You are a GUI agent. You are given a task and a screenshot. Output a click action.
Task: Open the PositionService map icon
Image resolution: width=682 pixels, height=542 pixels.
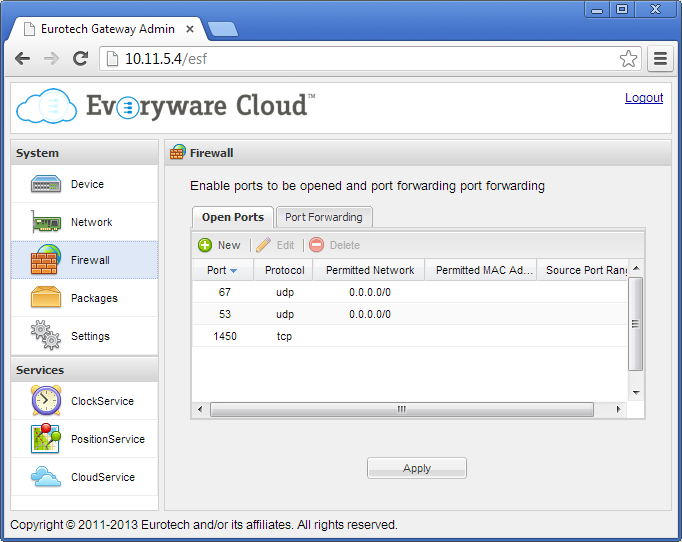tap(46, 438)
